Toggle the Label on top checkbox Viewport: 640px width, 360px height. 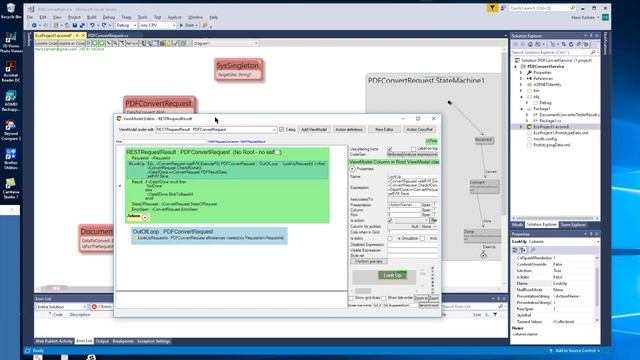click(413, 149)
